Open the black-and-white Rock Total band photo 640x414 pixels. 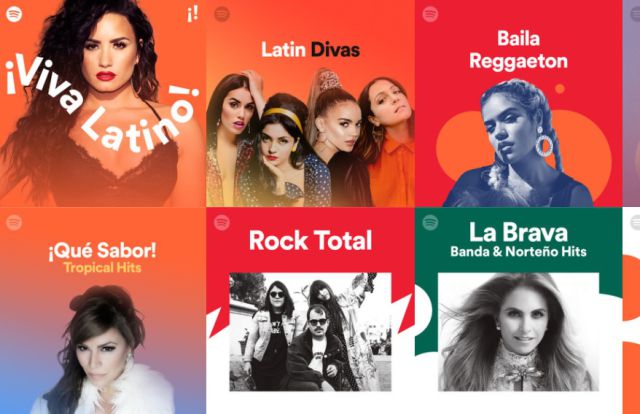coord(310,332)
